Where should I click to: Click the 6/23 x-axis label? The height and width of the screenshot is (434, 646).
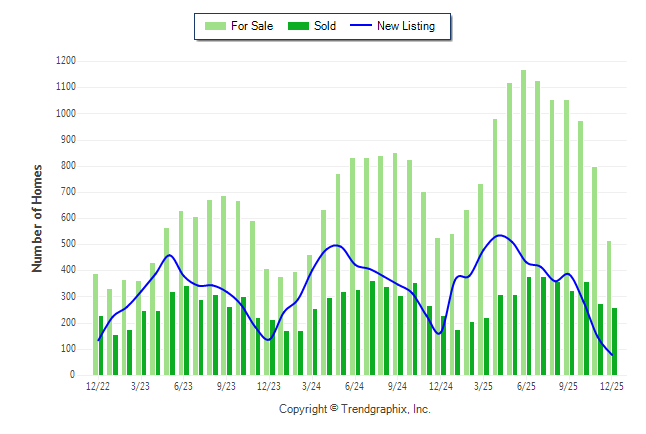pos(183,386)
